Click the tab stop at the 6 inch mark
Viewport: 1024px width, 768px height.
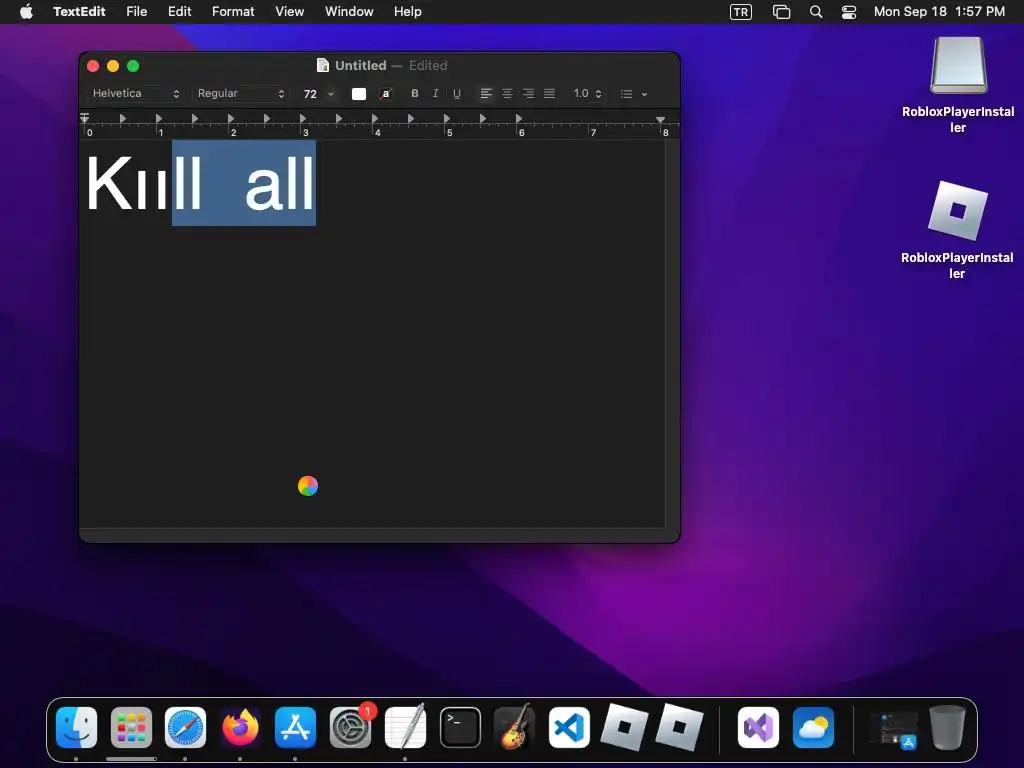(x=519, y=119)
